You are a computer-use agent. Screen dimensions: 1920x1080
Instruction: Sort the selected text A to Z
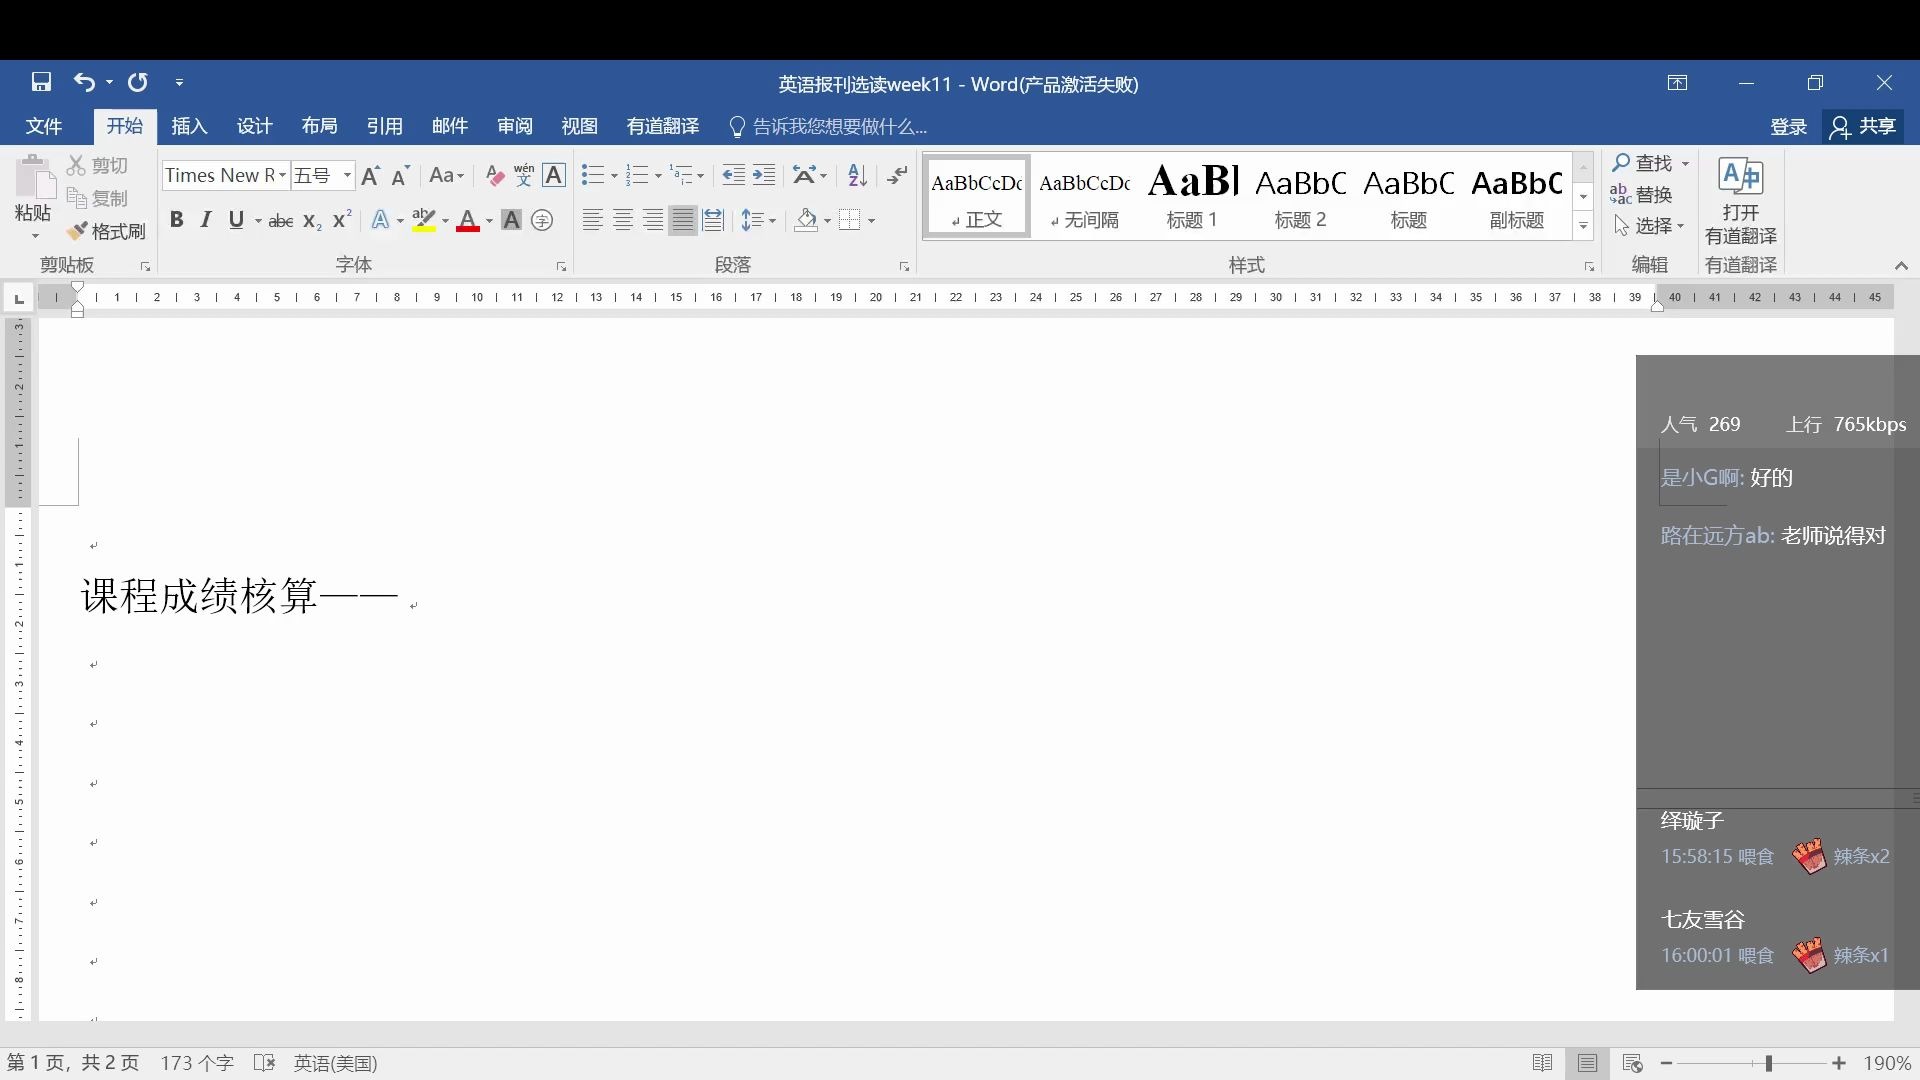click(x=857, y=176)
